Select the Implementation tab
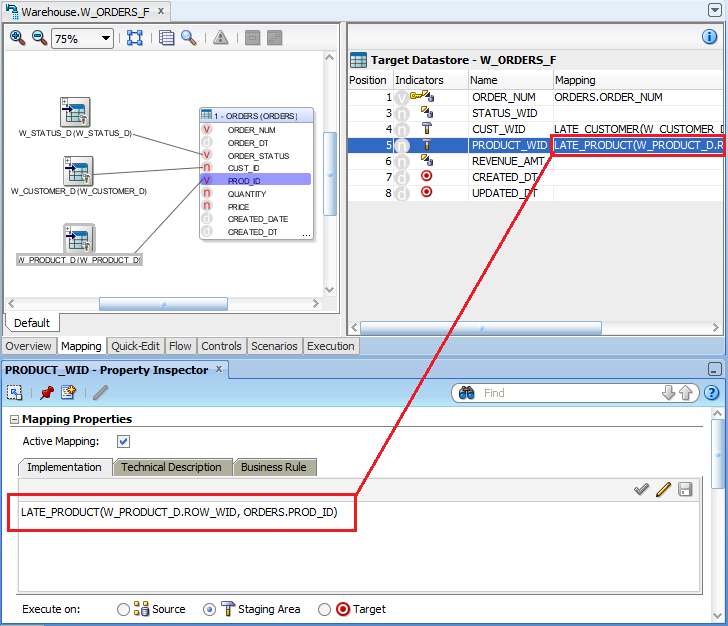This screenshot has height=626, width=728. [65, 467]
